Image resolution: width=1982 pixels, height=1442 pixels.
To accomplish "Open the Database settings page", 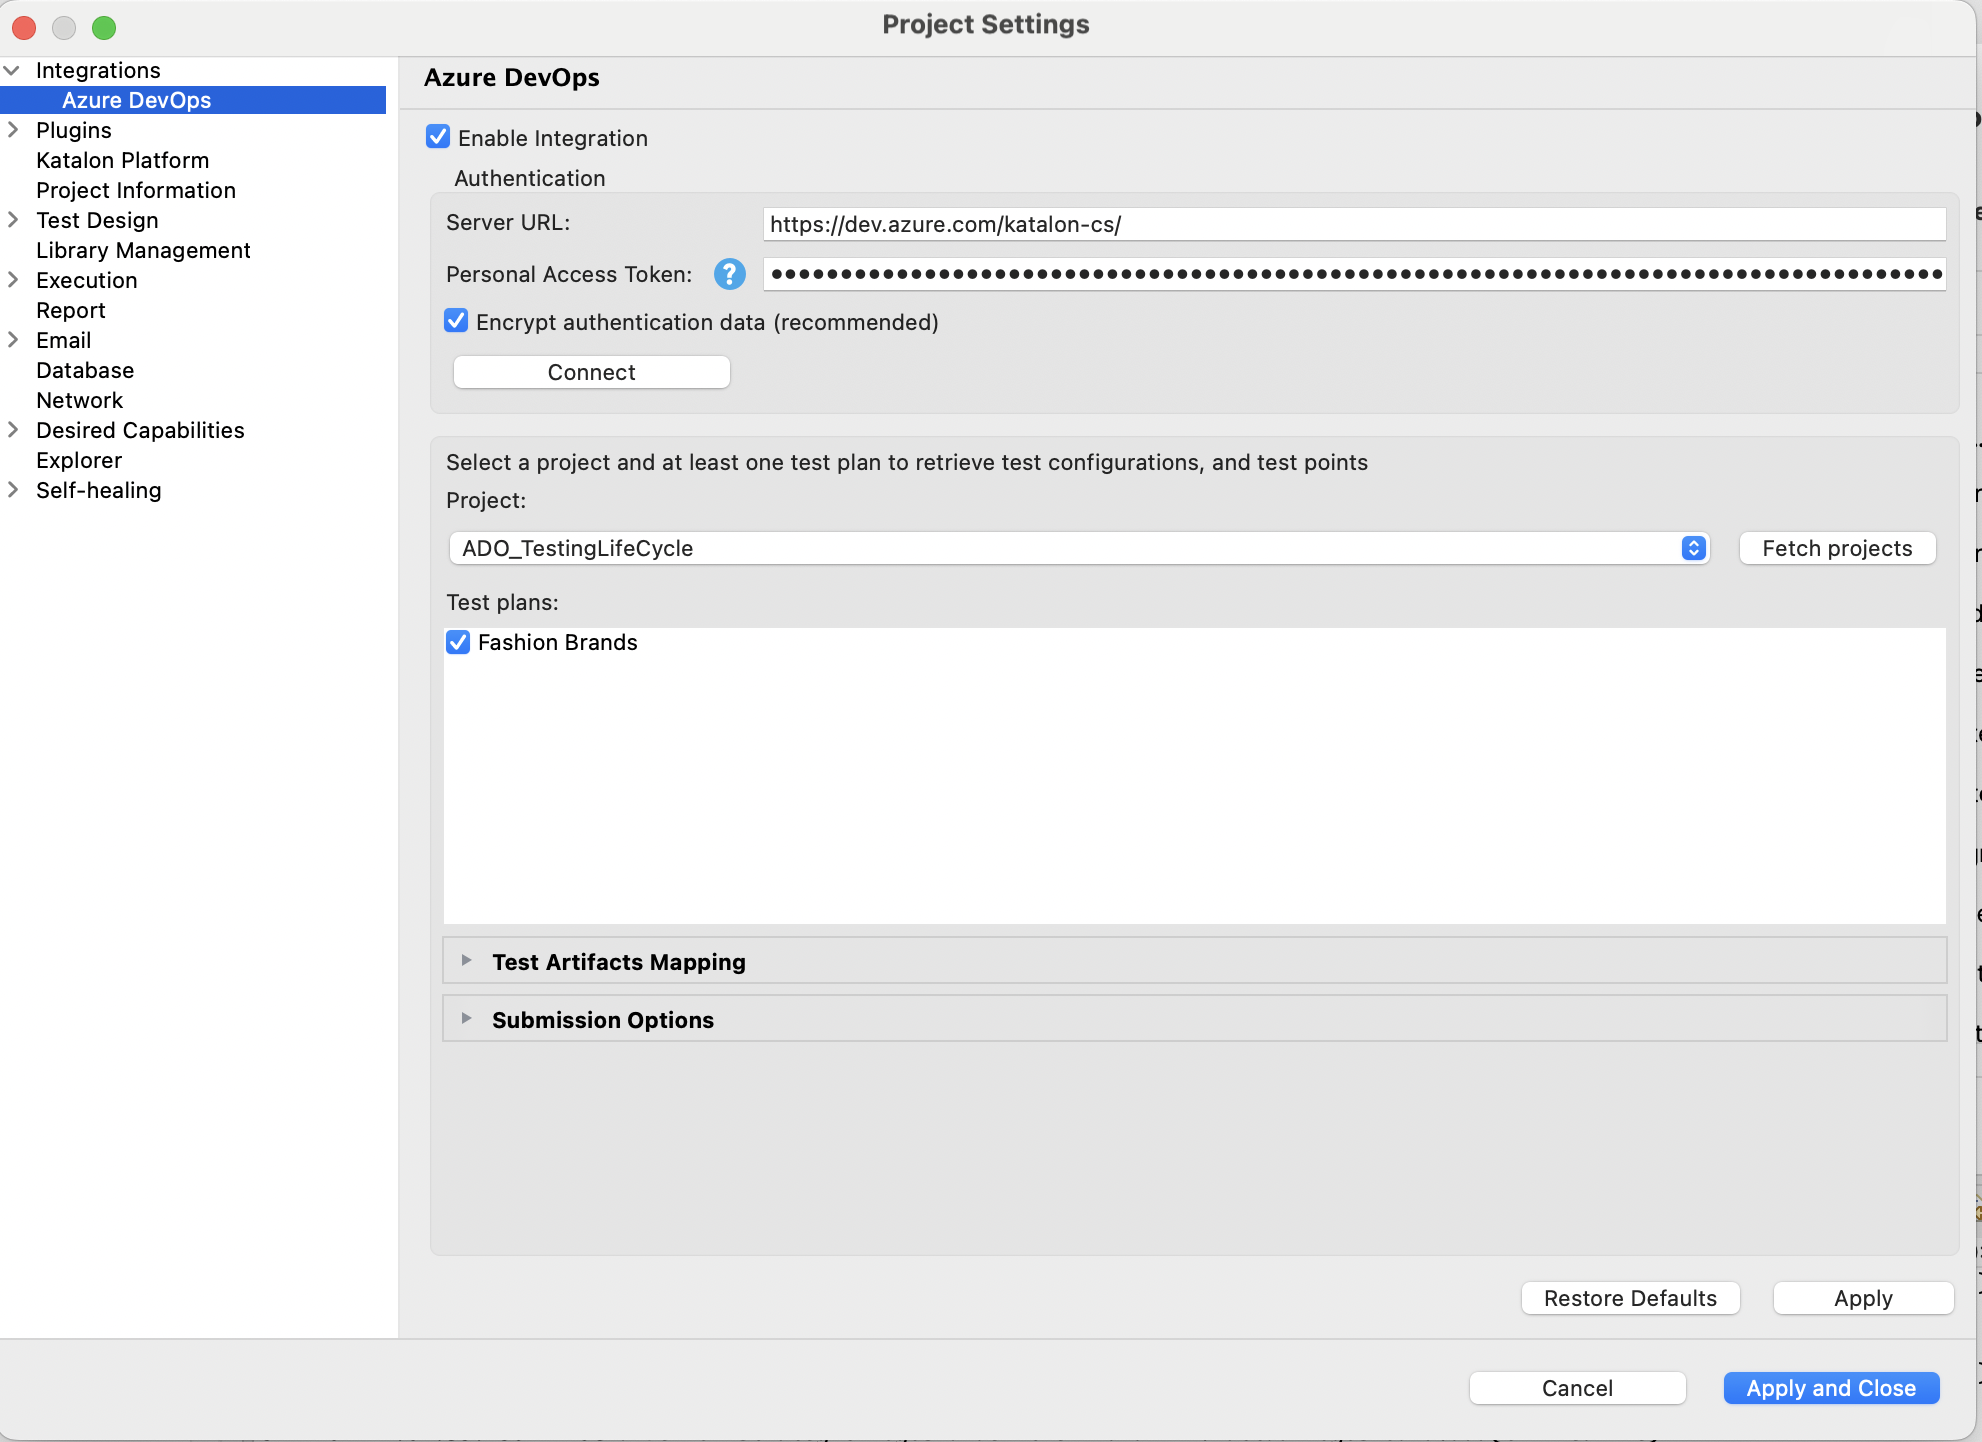I will tap(84, 370).
